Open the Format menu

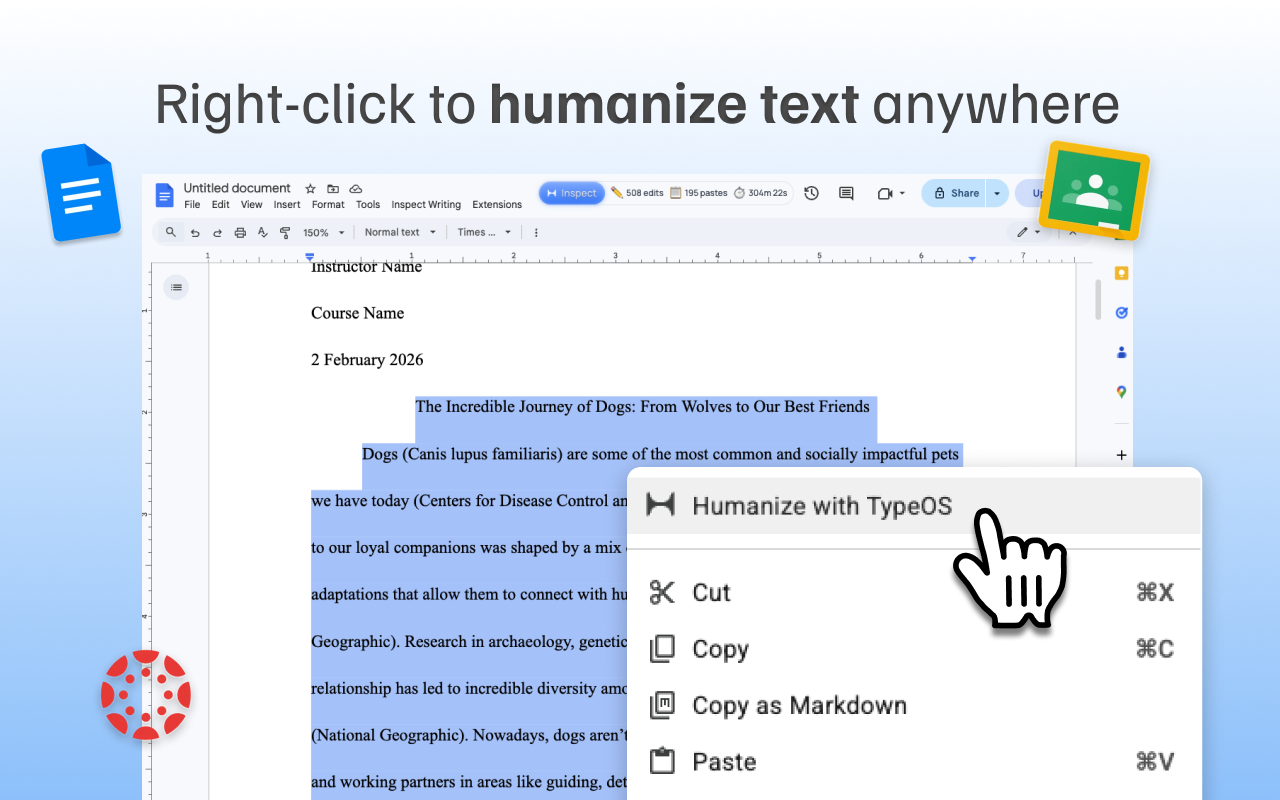click(328, 205)
